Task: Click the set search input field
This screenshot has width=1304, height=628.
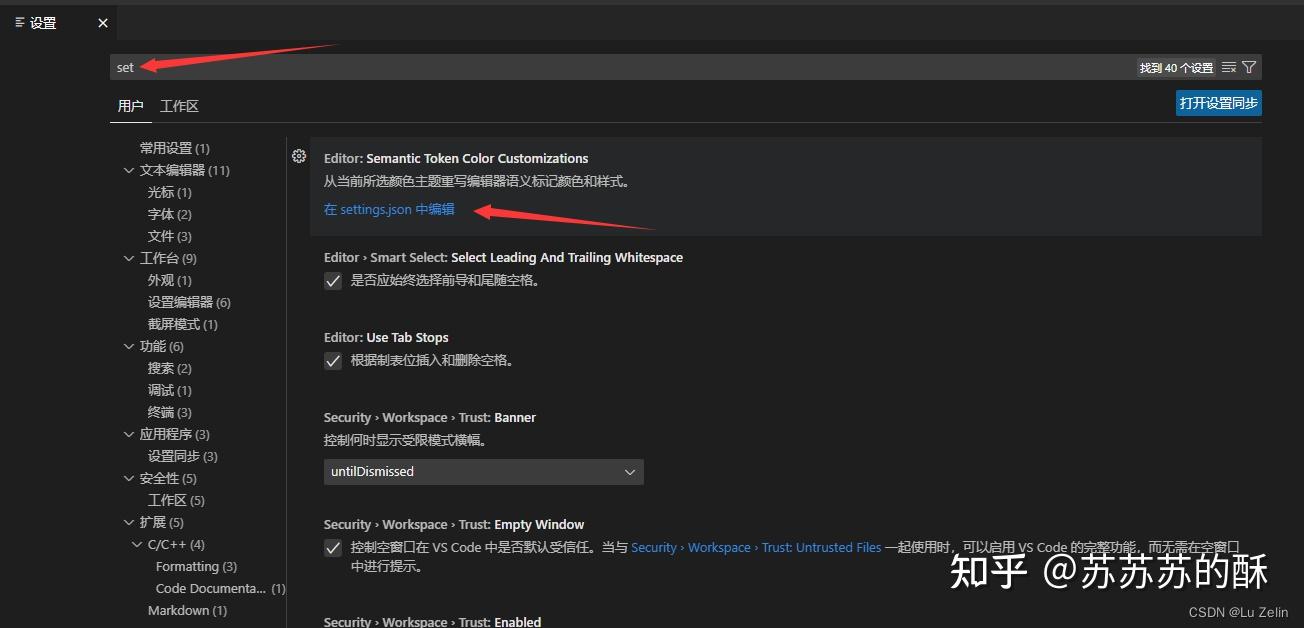Action: click(x=400, y=67)
